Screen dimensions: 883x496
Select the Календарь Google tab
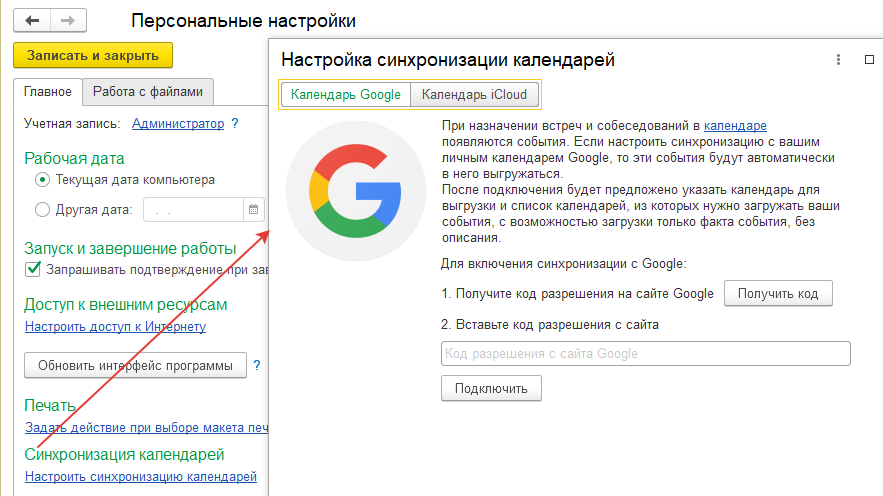346,95
